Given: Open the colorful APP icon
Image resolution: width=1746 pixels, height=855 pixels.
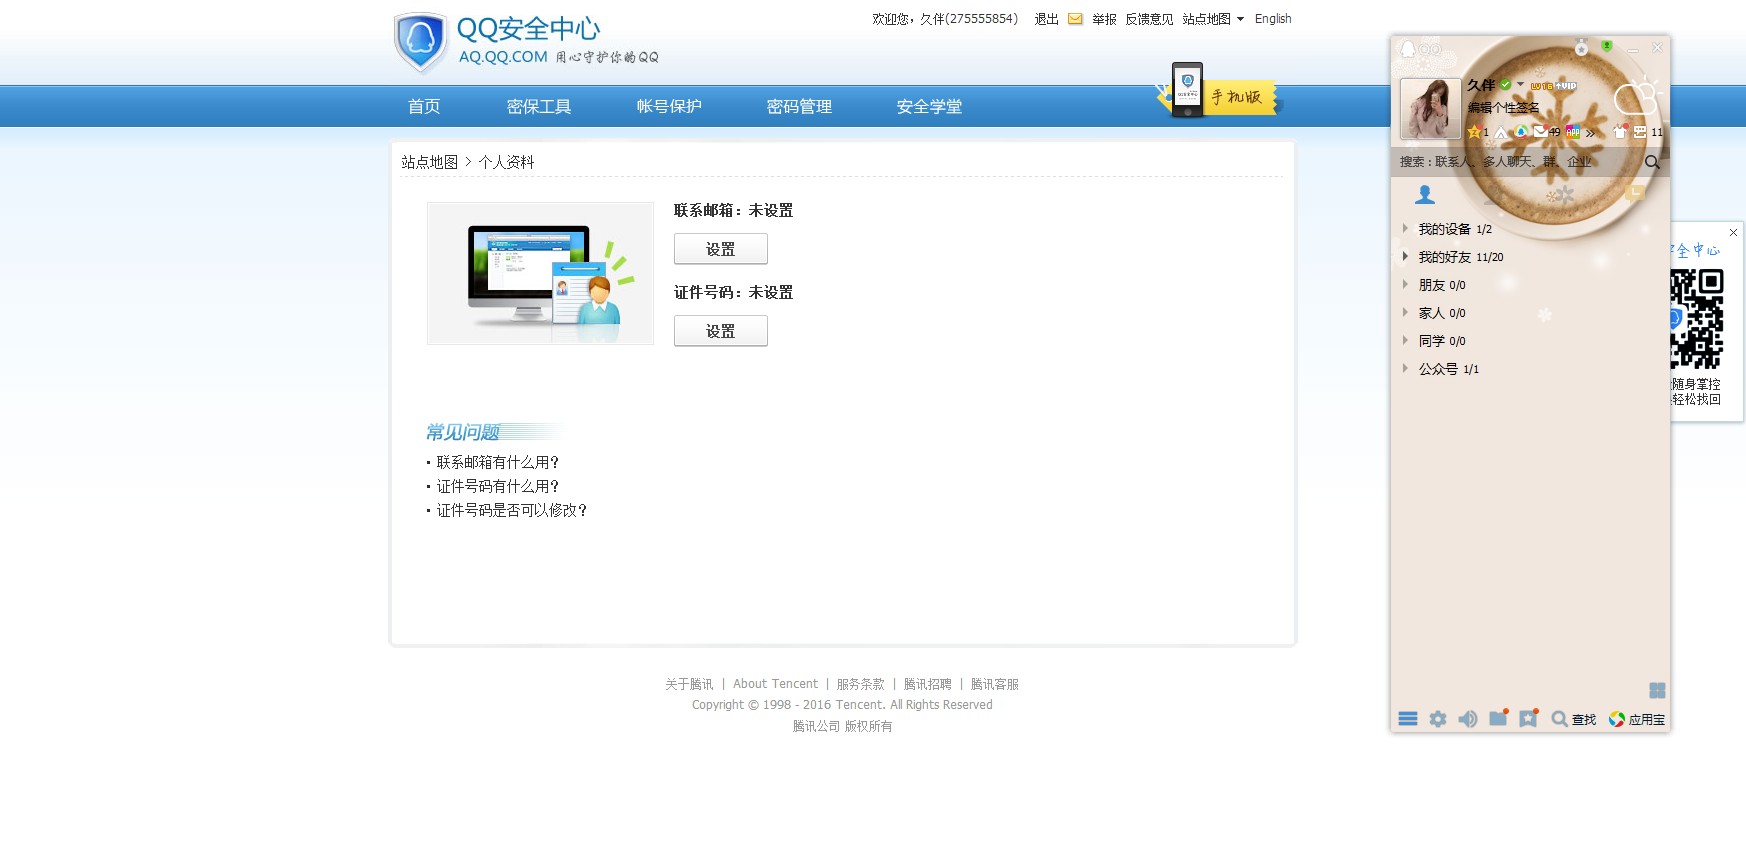Looking at the screenshot, I should point(1573,131).
